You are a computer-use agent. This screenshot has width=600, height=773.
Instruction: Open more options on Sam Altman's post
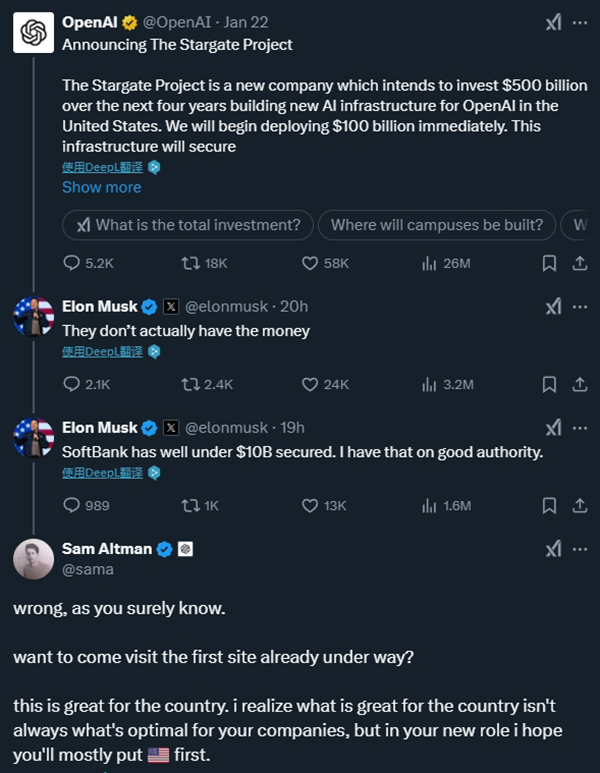pos(579,549)
